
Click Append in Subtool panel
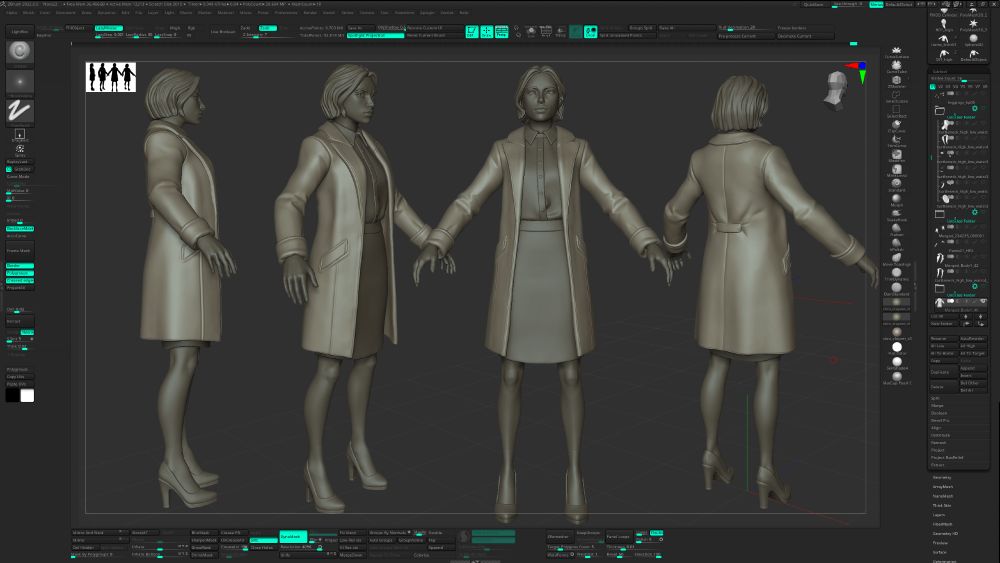[x=972, y=368]
